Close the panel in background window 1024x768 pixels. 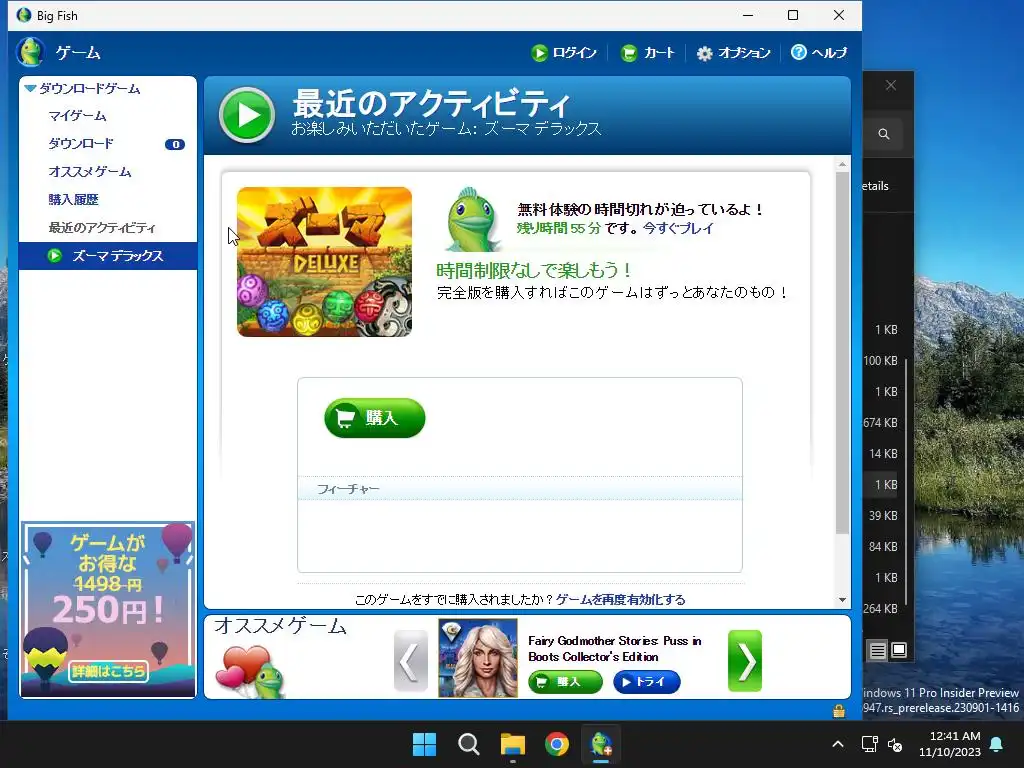(x=891, y=86)
